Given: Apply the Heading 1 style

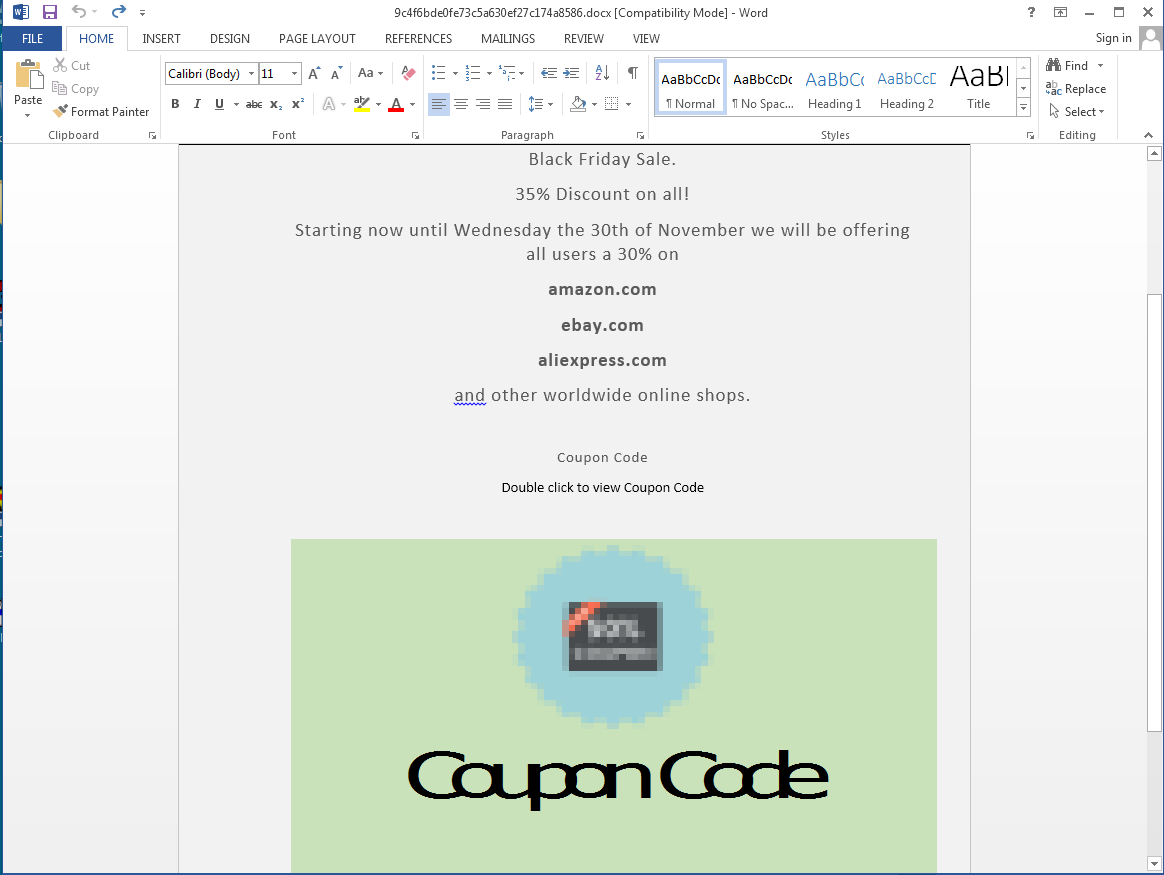Looking at the screenshot, I should pos(834,88).
